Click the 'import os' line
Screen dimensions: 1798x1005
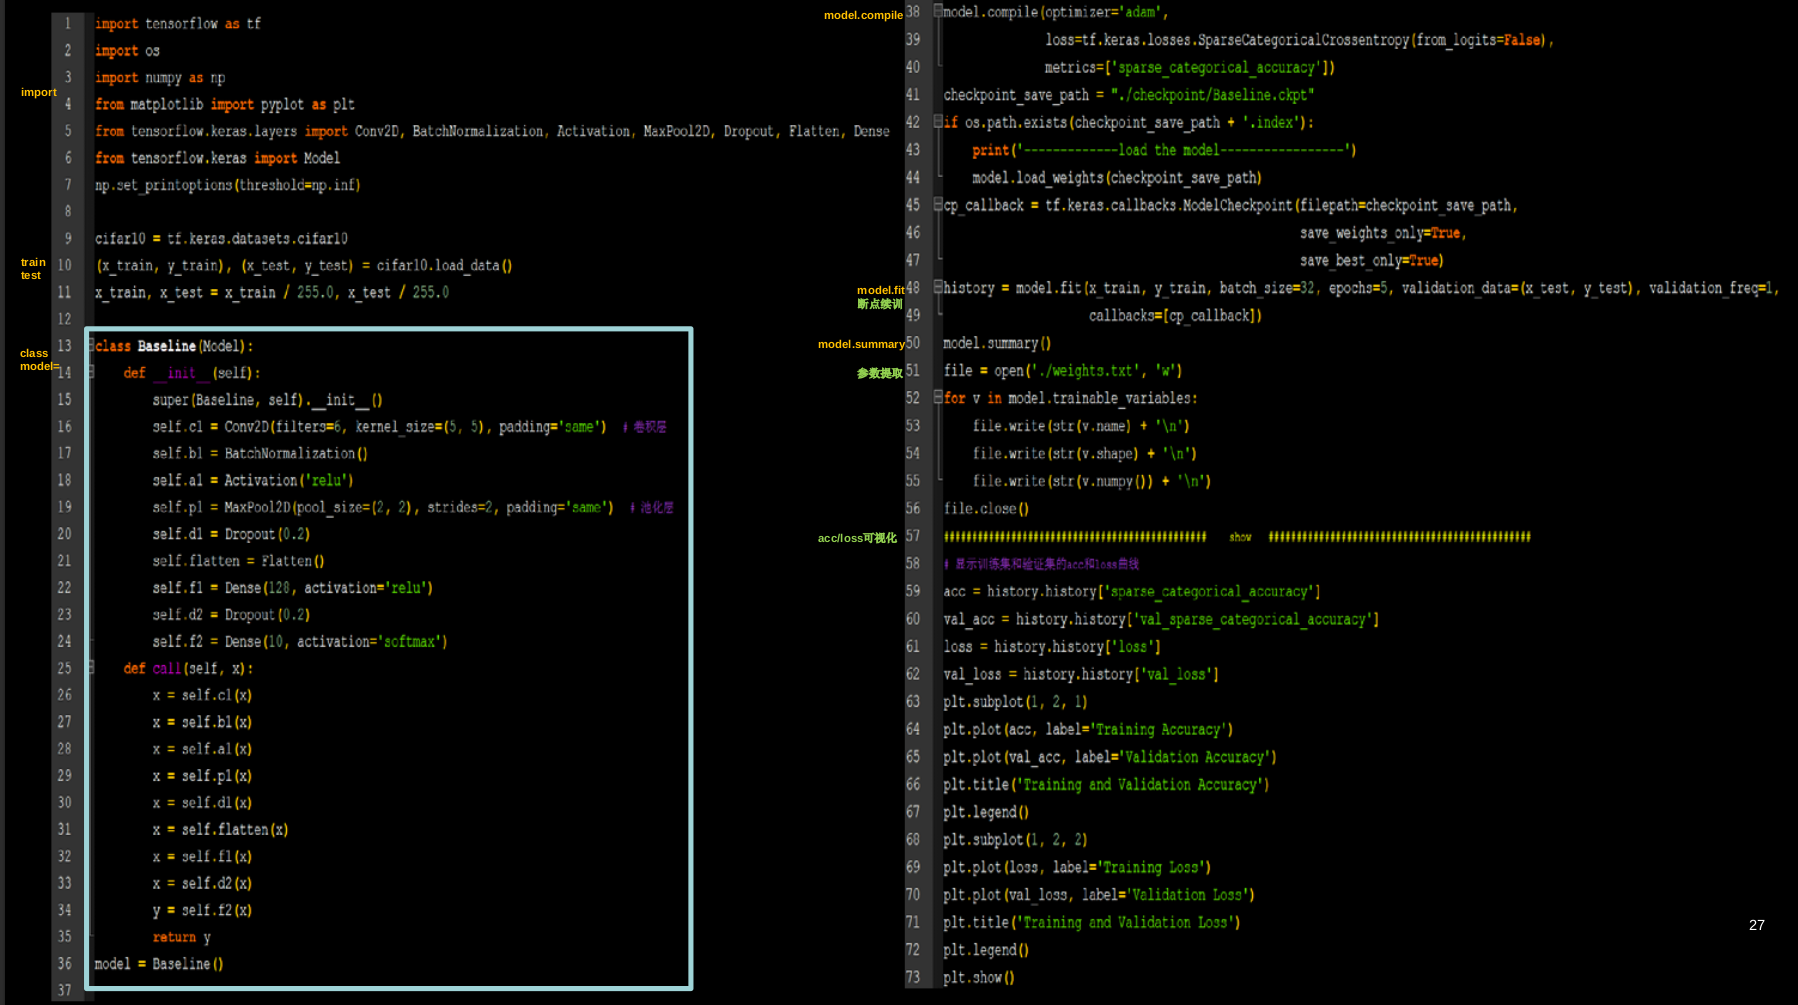(127, 51)
